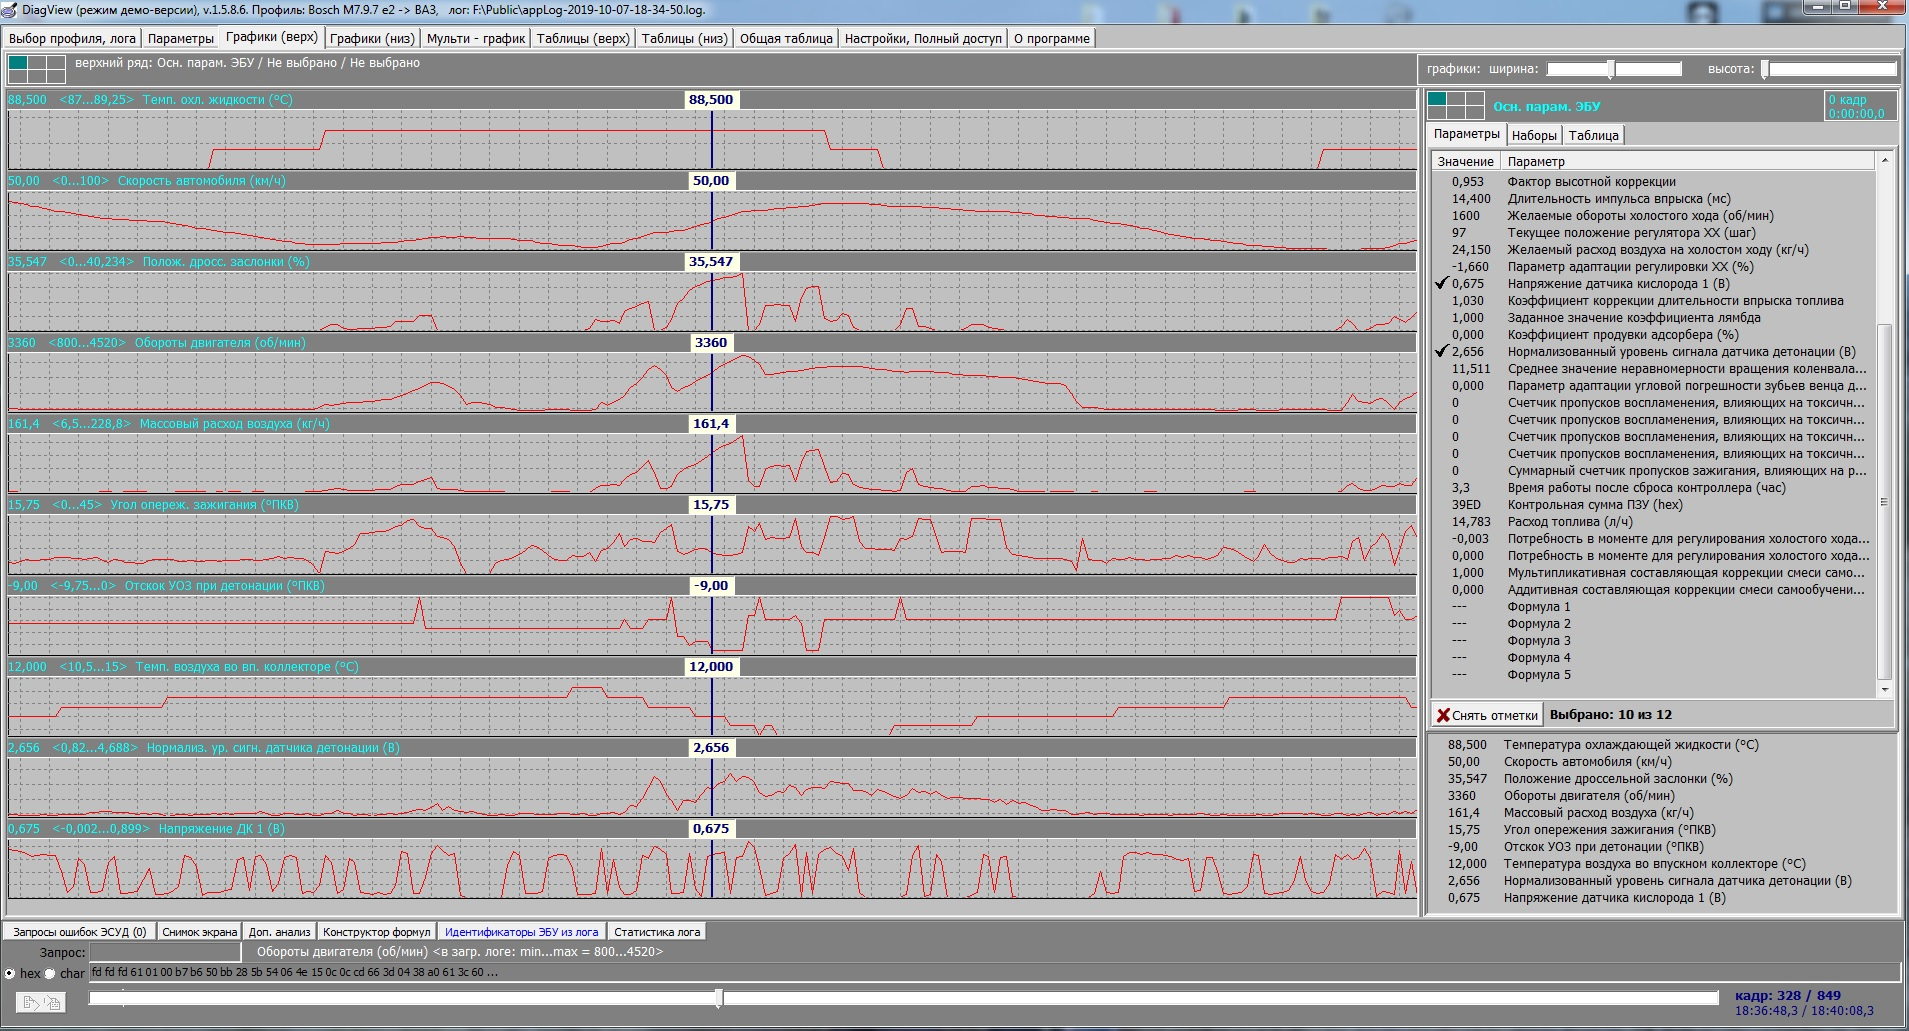Open the Общая таблица tab

pyautogui.click(x=786, y=38)
